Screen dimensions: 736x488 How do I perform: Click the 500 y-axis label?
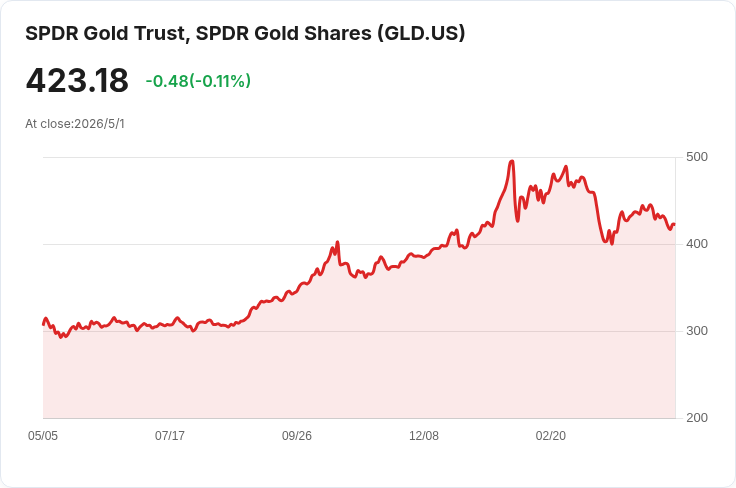pyautogui.click(x=697, y=157)
